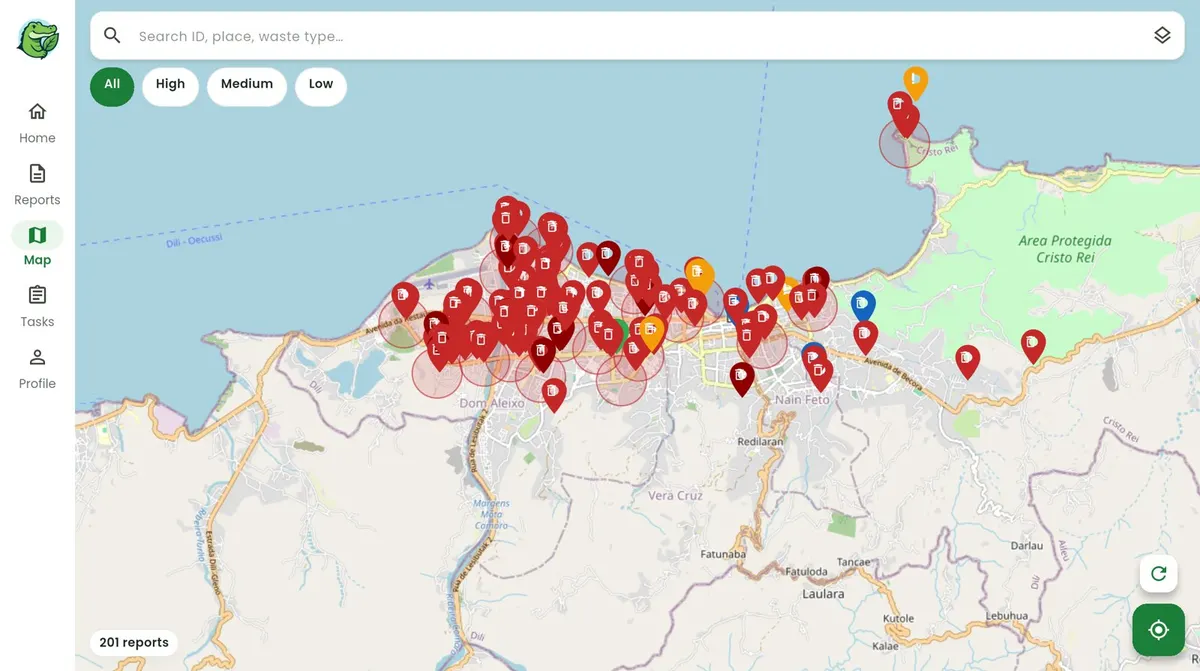
Task: Open the Profile page
Action: tap(37, 369)
